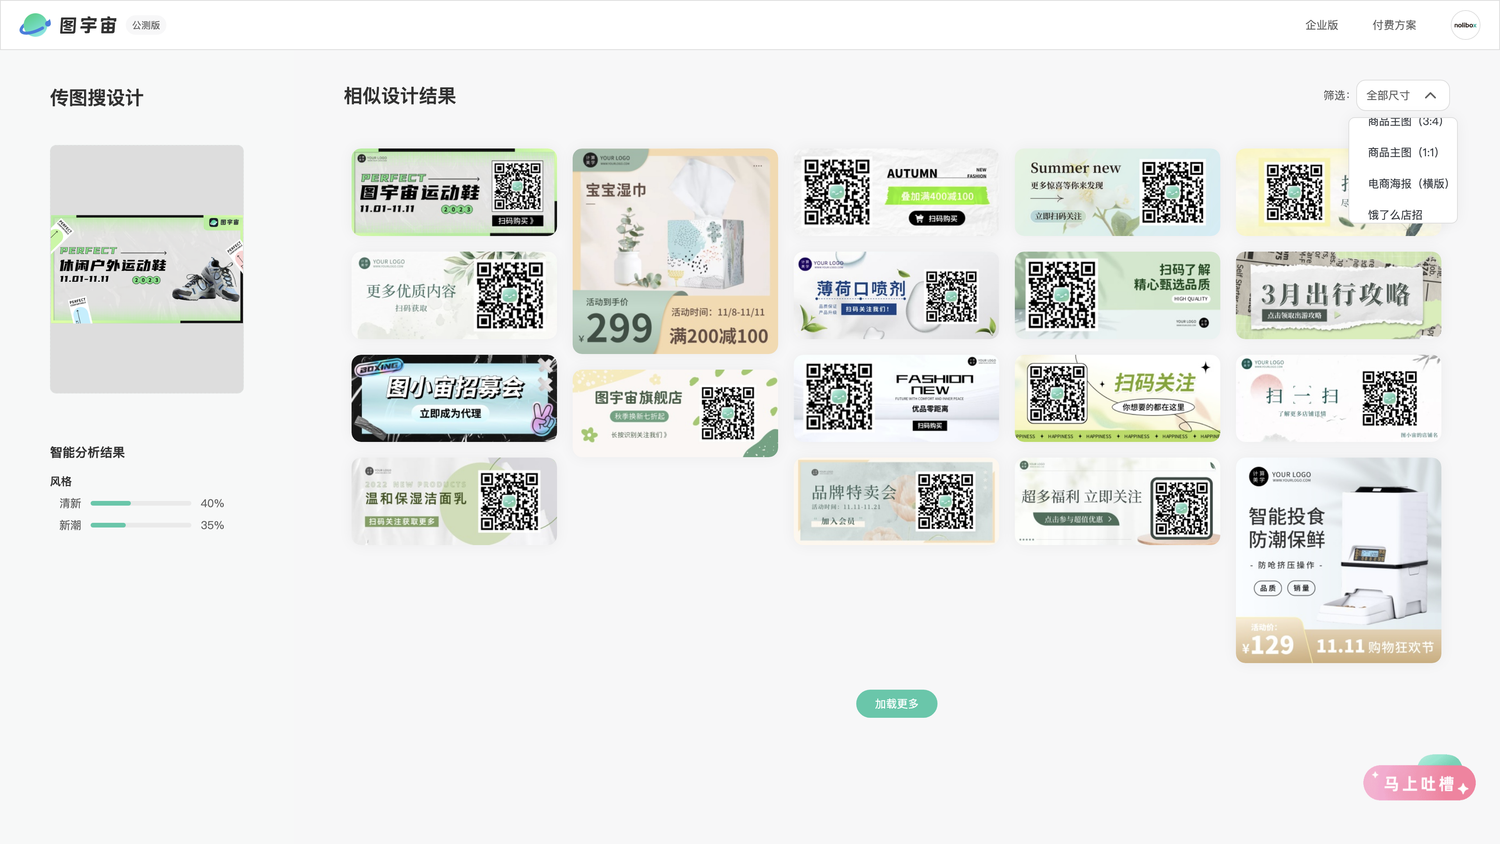Select 商品主图 (3:4) option
1500x844 pixels.
[x=1403, y=123]
